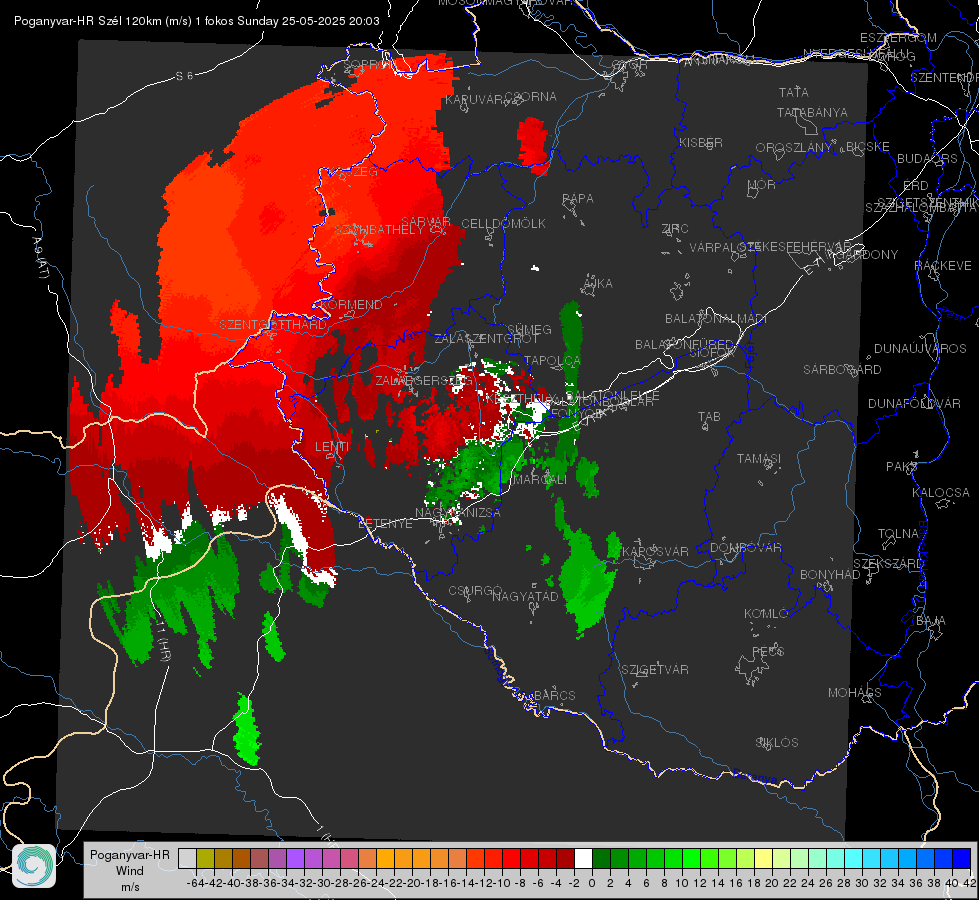979x900 pixels.
Task: Click the NAGYATAD city label
Action: click(525, 596)
